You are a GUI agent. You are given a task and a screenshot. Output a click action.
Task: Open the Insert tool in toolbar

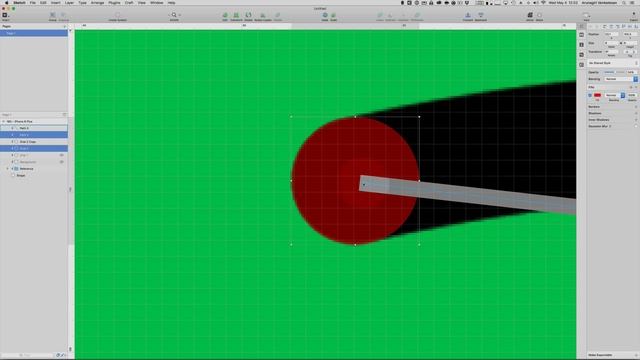point(5,16)
